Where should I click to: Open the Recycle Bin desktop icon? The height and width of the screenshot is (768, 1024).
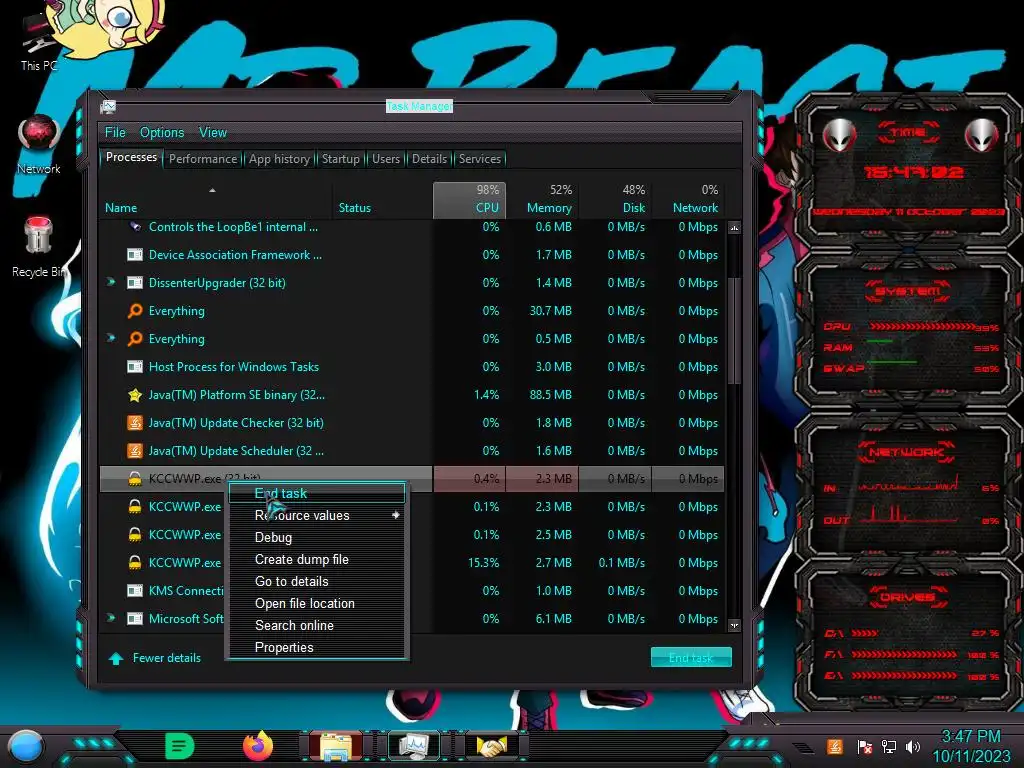coord(39,247)
